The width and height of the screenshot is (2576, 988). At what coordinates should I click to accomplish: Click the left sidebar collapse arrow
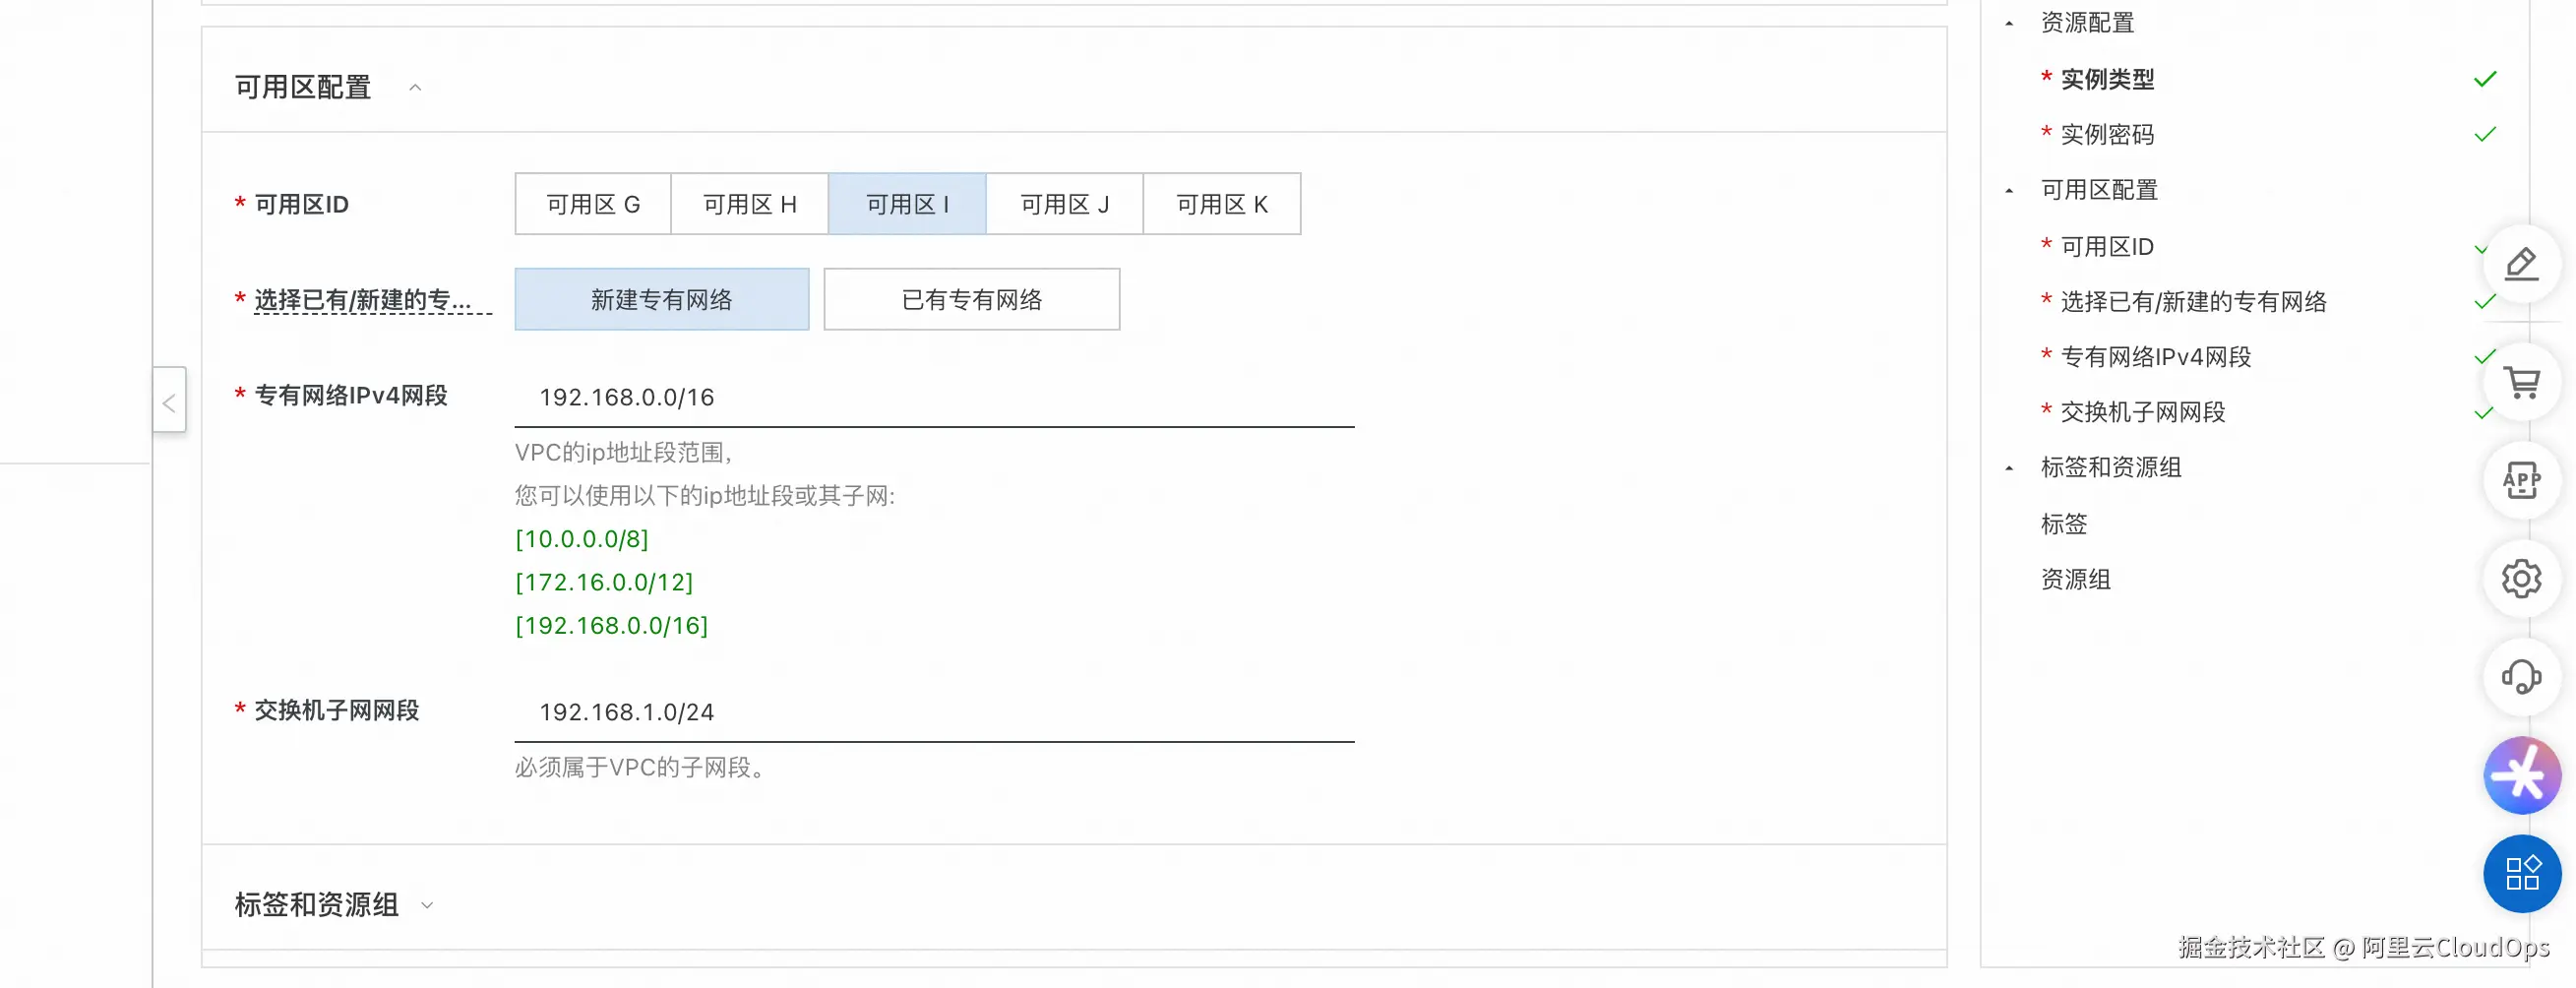click(169, 402)
